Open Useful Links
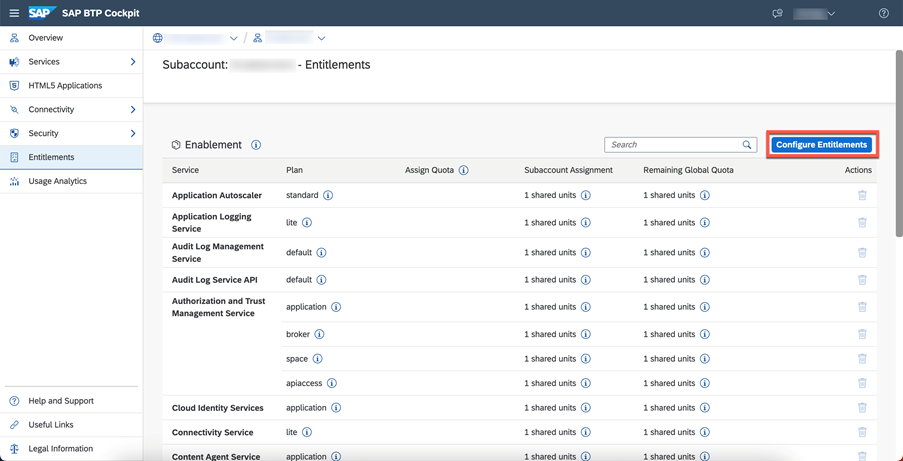 71,425
